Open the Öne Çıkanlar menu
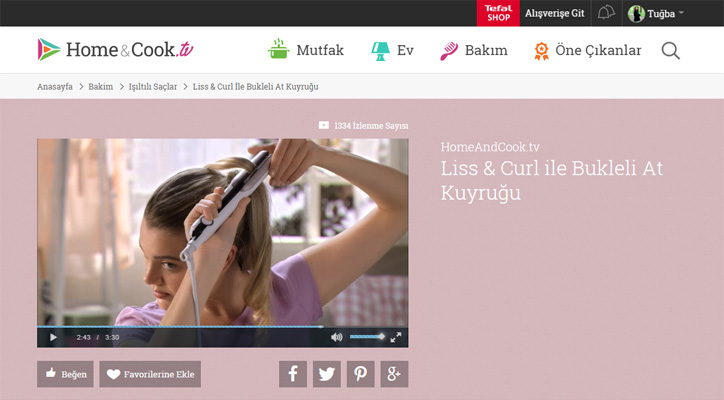 (x=598, y=50)
